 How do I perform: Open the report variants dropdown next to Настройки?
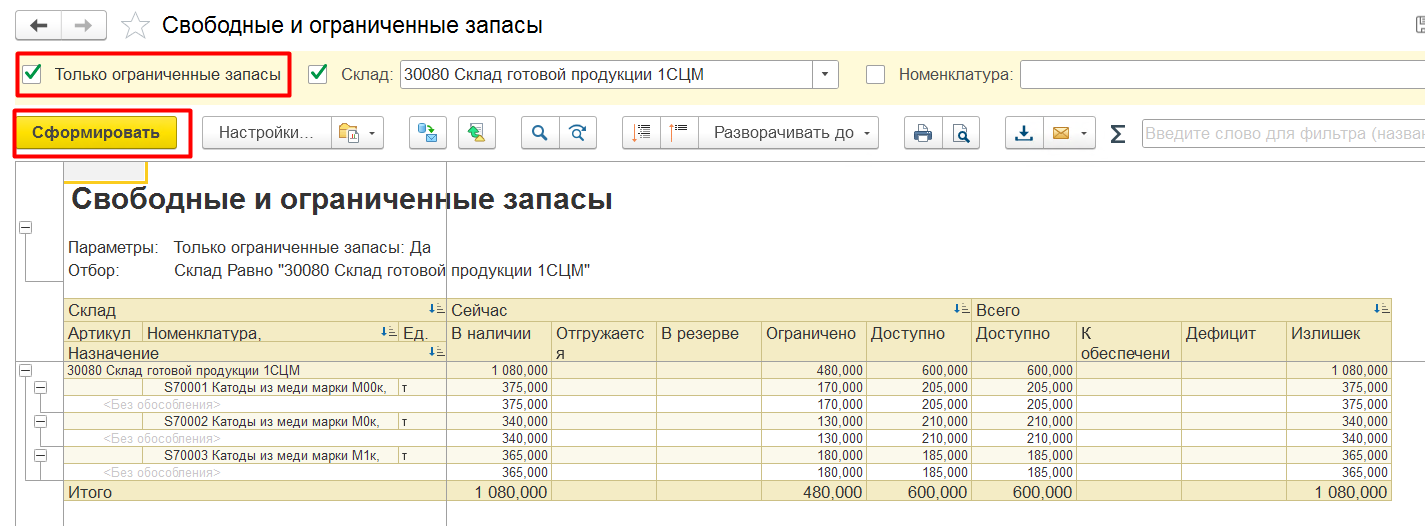point(358,133)
